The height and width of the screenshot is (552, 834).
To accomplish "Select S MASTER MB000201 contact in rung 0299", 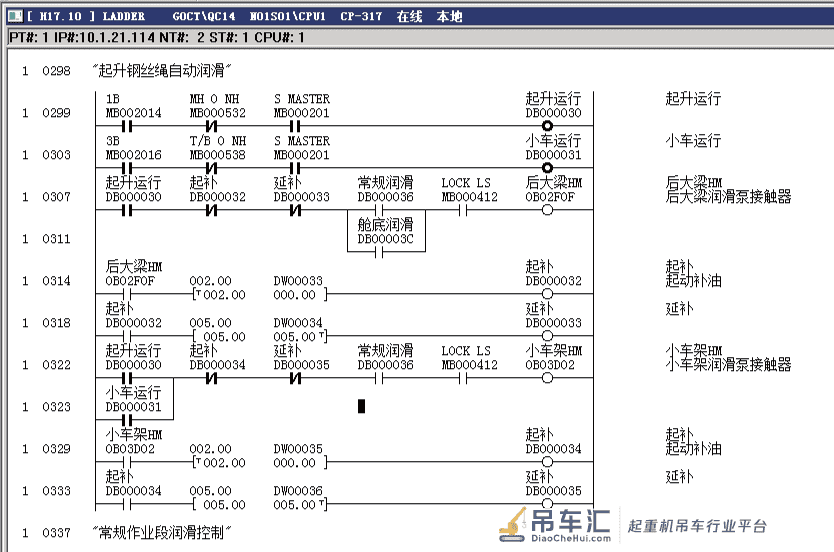I will click(295, 126).
